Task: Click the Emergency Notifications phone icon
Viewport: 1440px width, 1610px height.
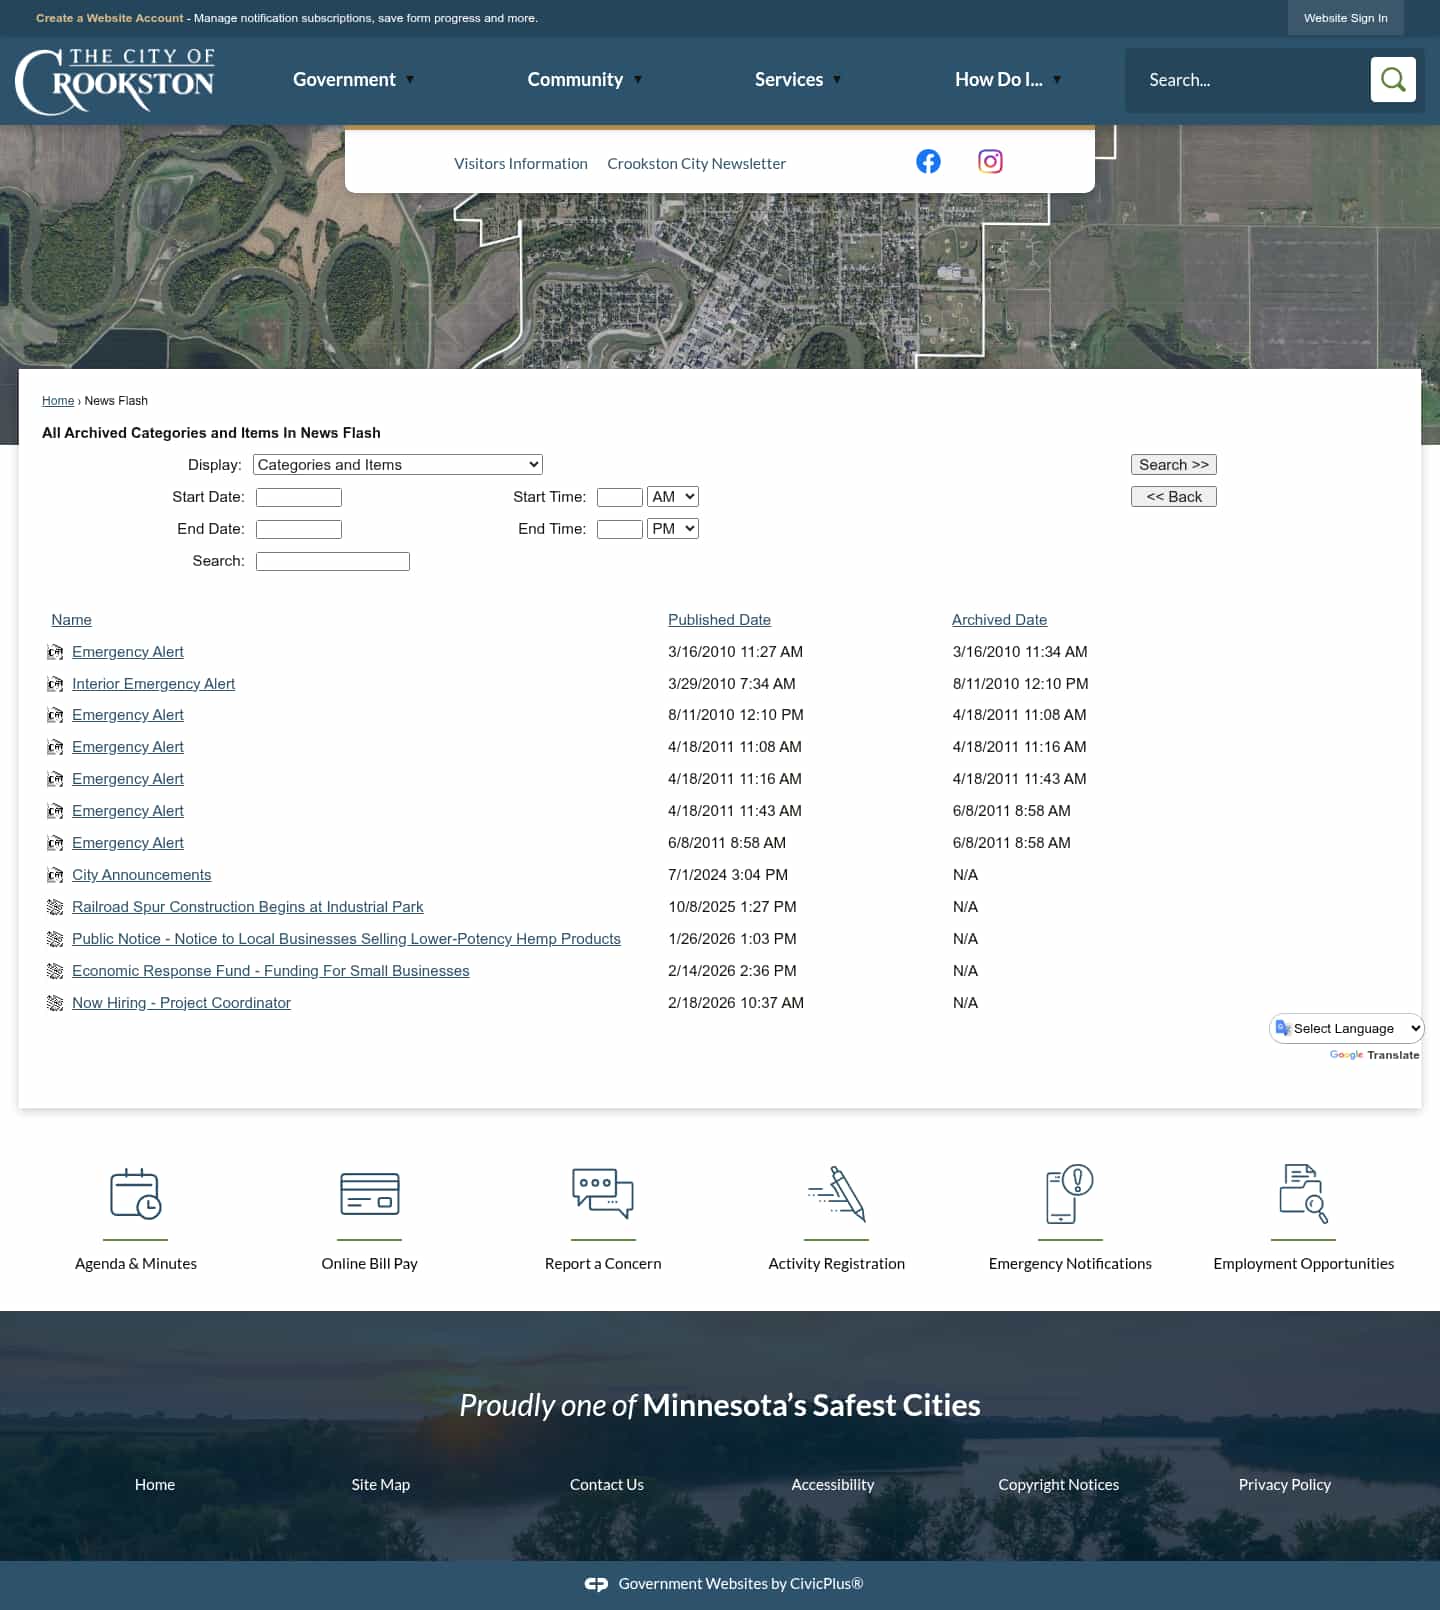Action: 1070,1193
